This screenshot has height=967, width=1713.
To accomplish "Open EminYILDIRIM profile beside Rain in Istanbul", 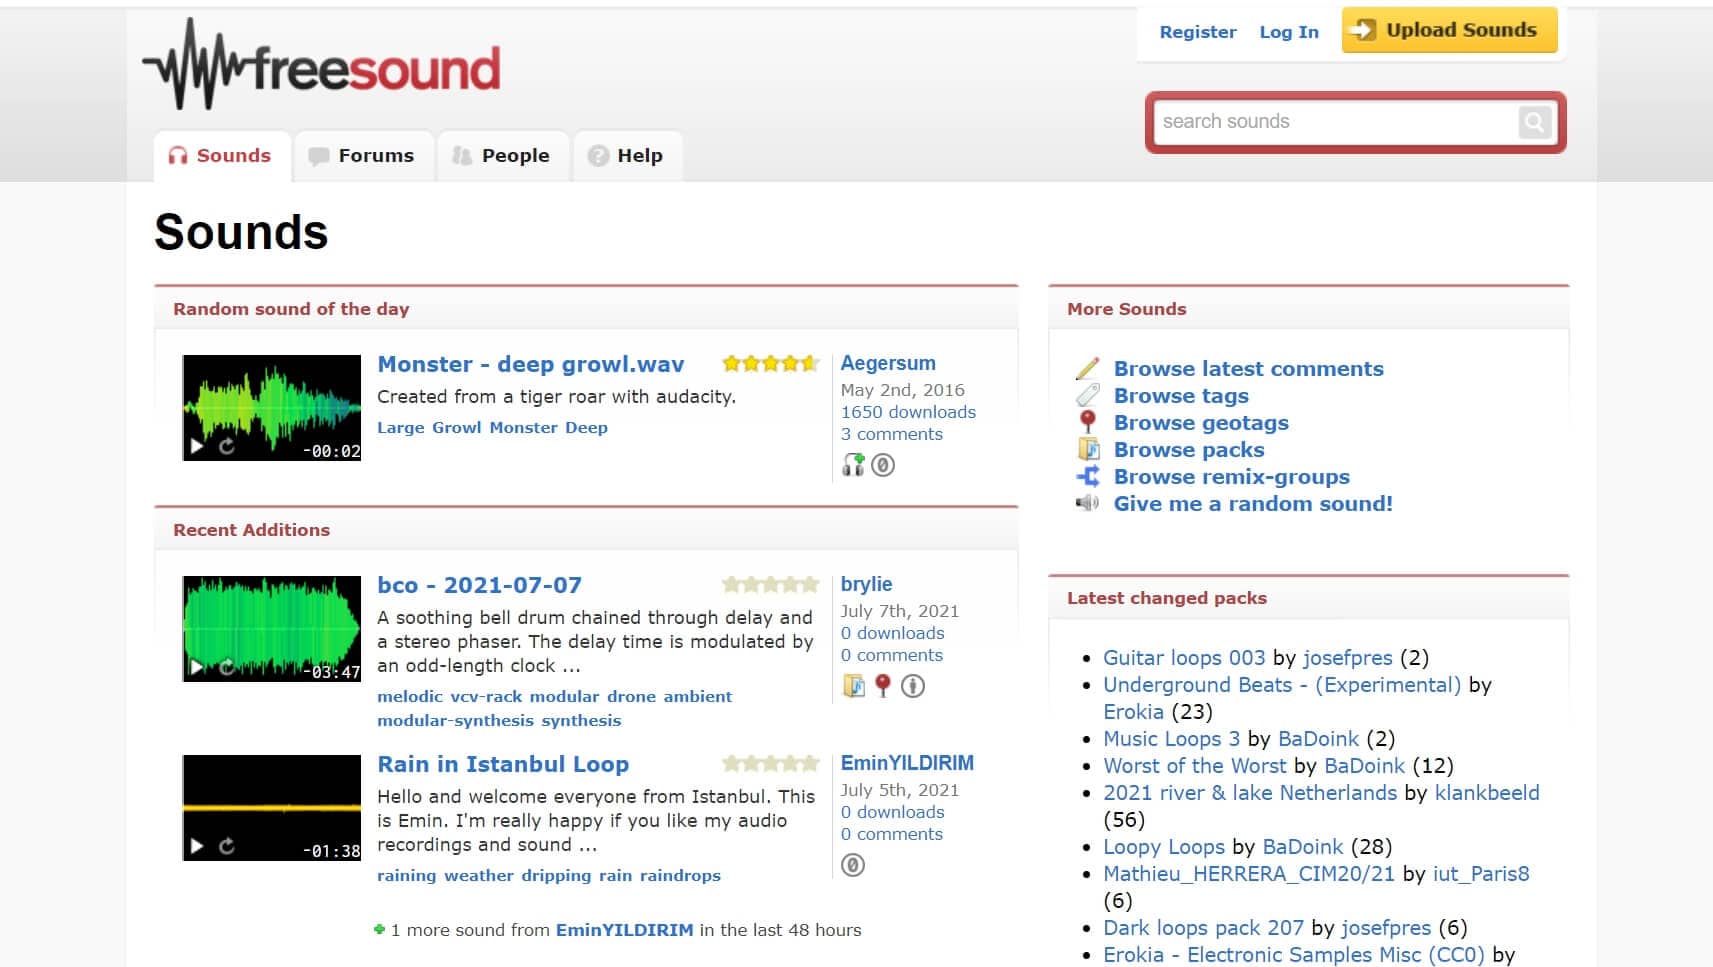I will 907,763.
